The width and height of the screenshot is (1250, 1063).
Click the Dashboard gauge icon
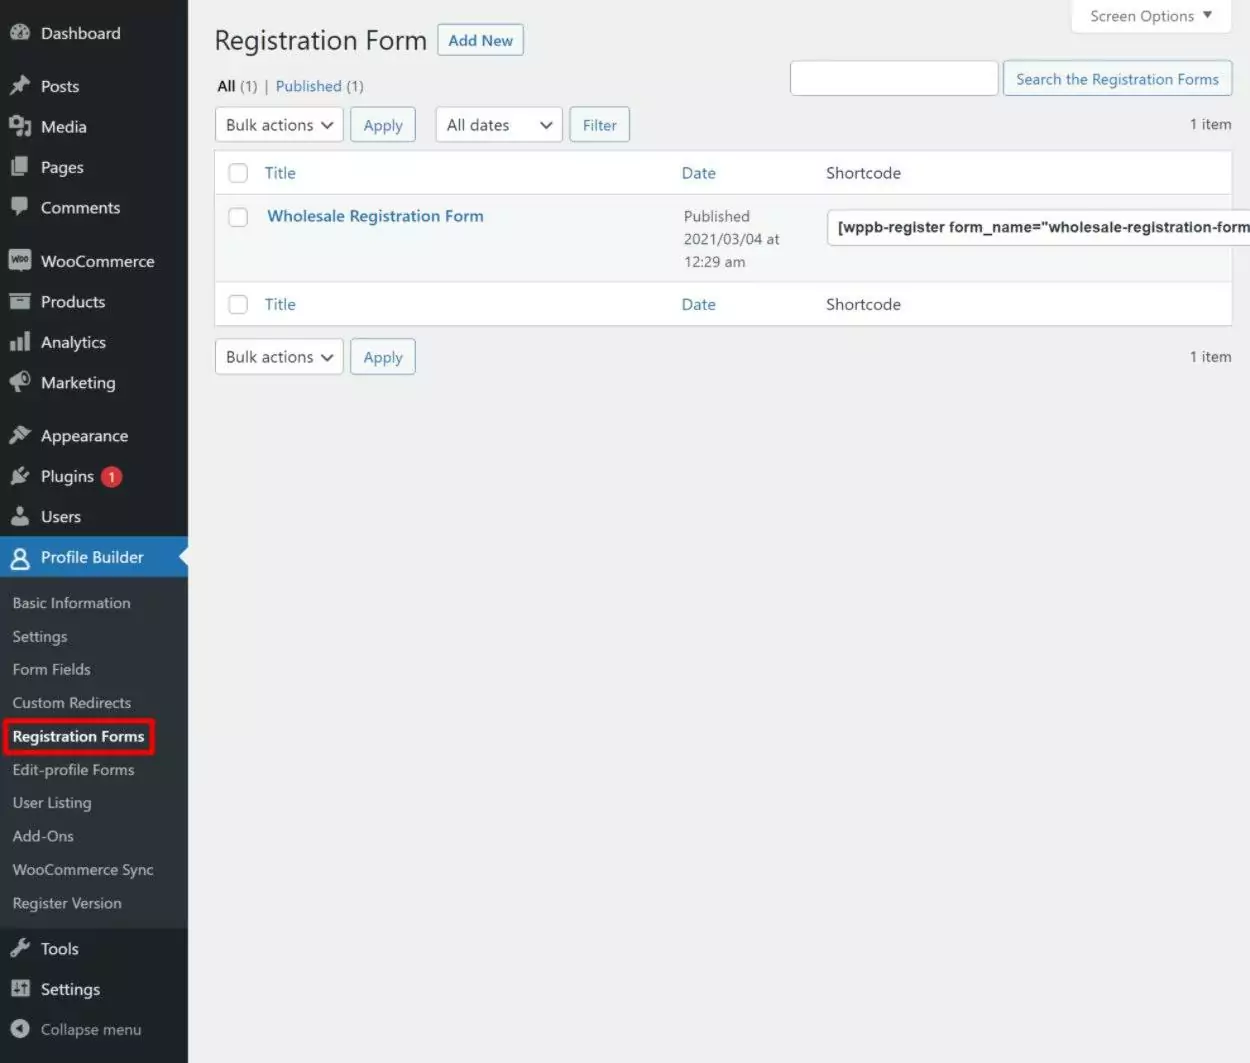click(x=20, y=32)
